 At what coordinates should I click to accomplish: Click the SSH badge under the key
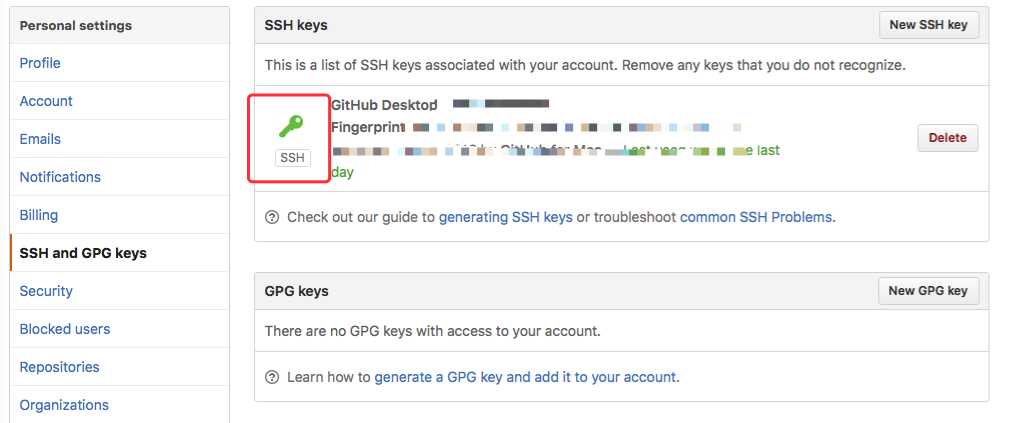click(x=293, y=158)
